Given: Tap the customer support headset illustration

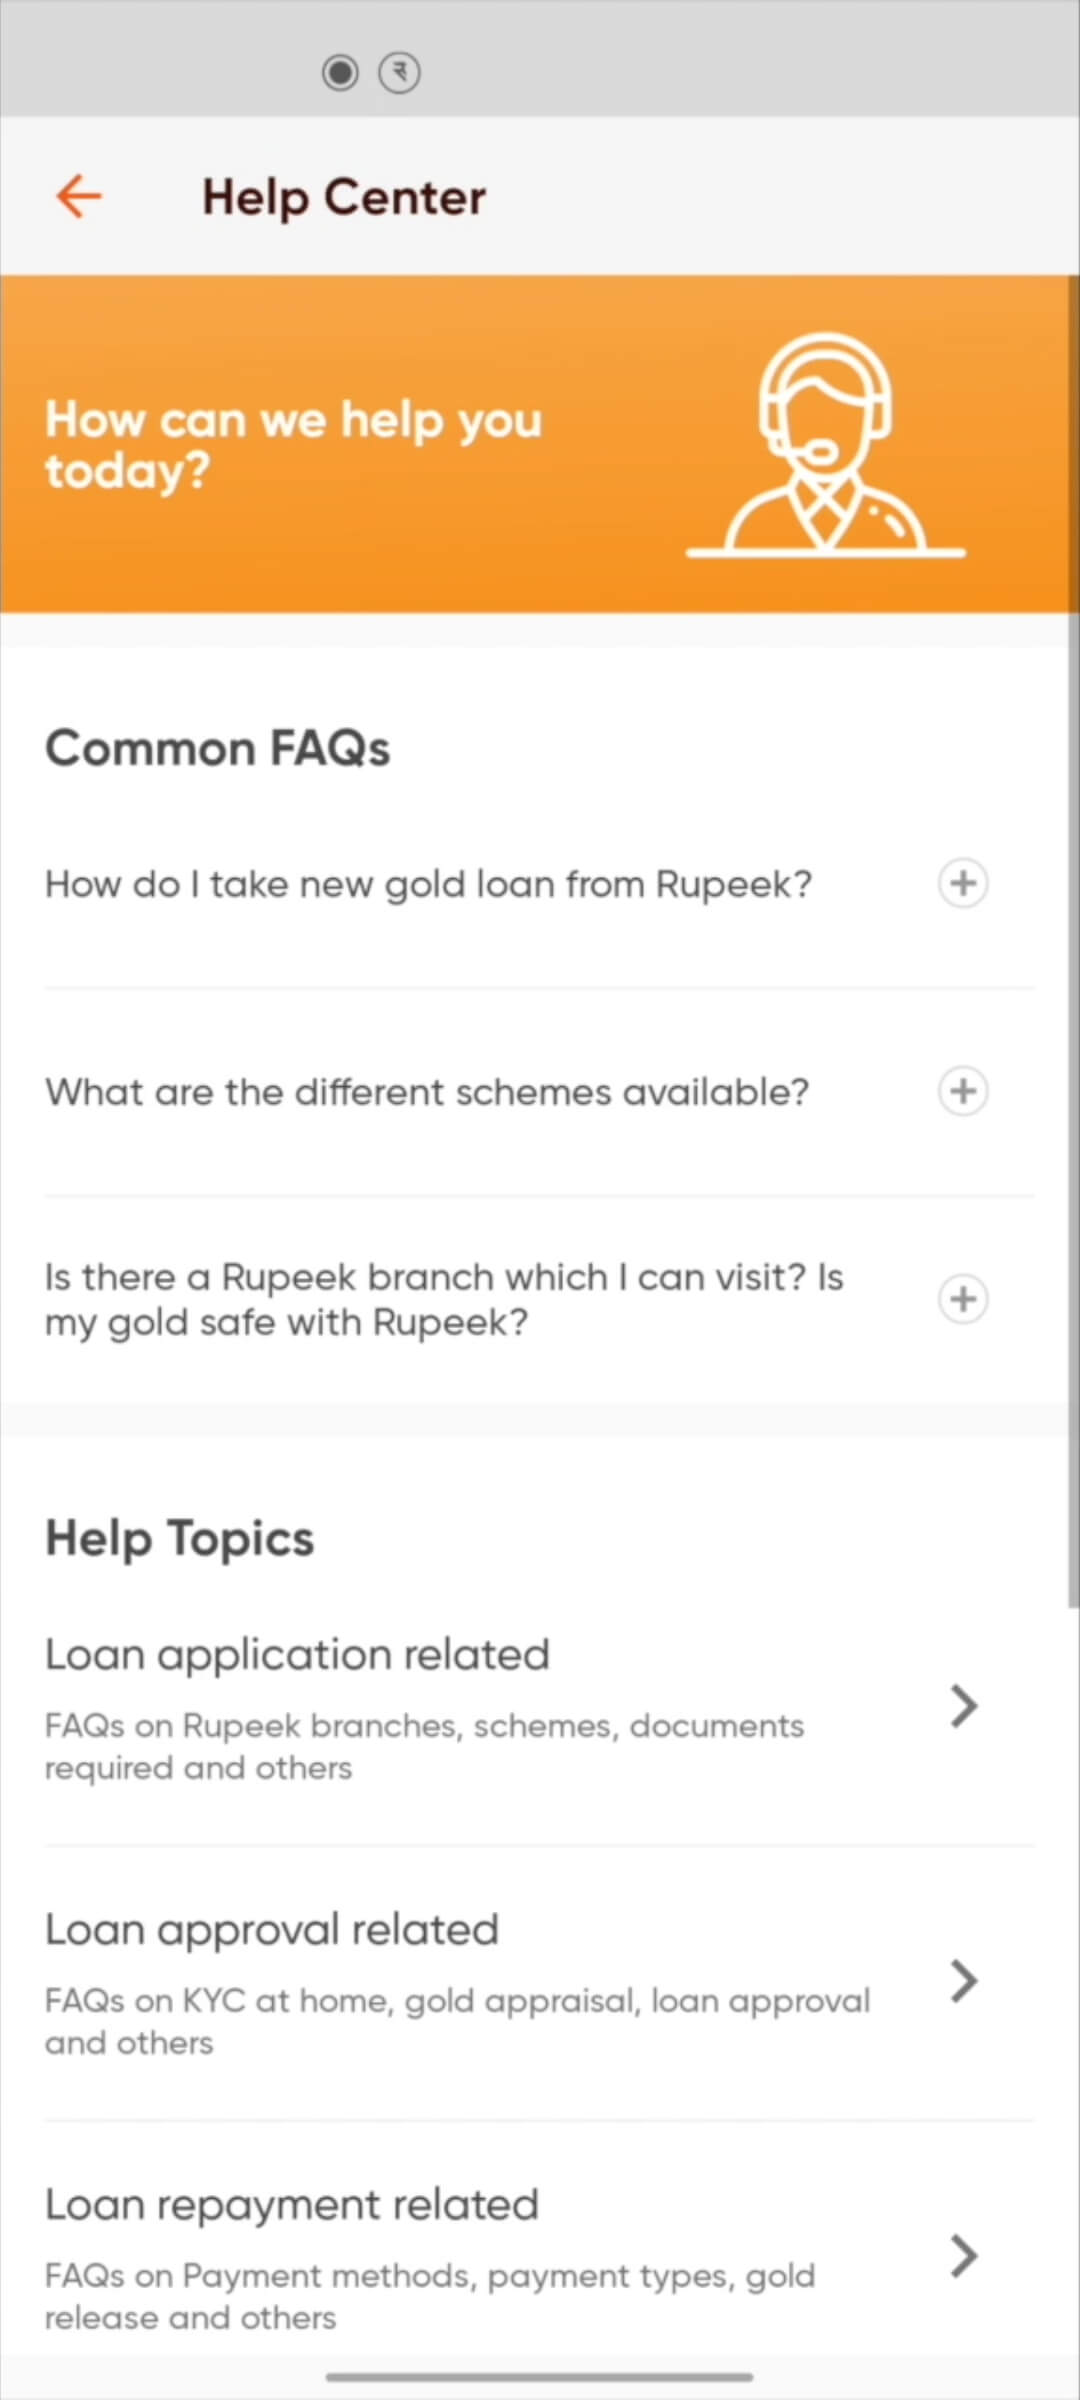Looking at the screenshot, I should pyautogui.click(x=826, y=445).
